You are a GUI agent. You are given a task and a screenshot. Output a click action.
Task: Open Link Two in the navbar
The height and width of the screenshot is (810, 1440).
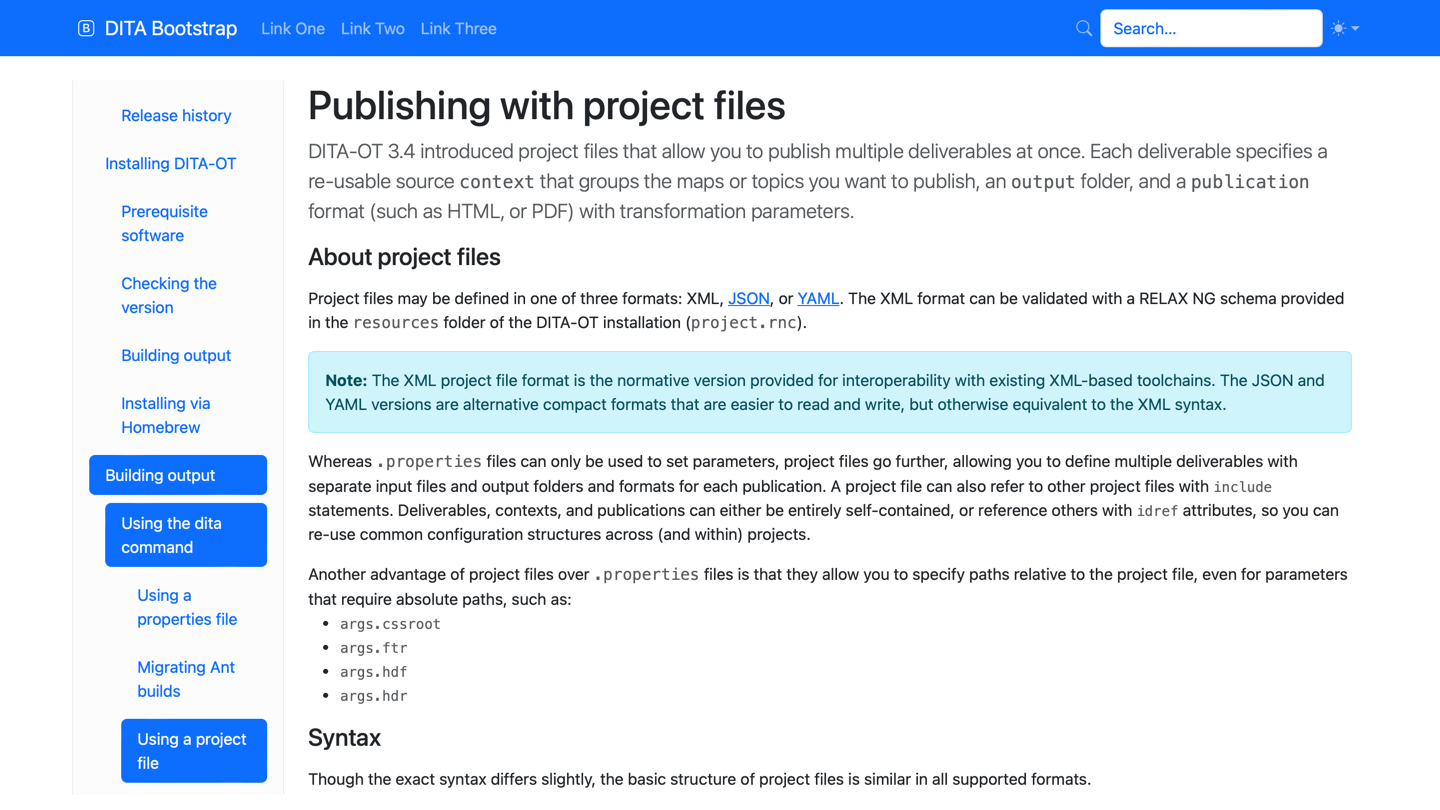372,28
